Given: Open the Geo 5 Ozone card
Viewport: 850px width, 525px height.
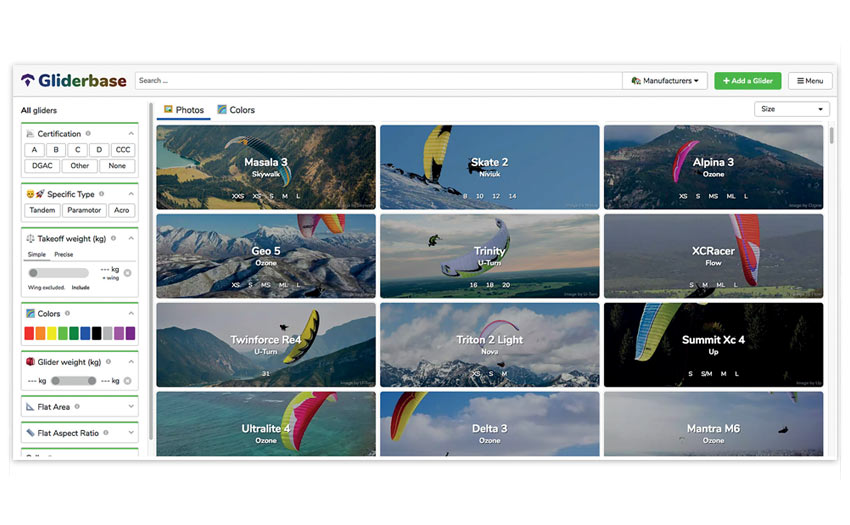Looking at the screenshot, I should [266, 256].
